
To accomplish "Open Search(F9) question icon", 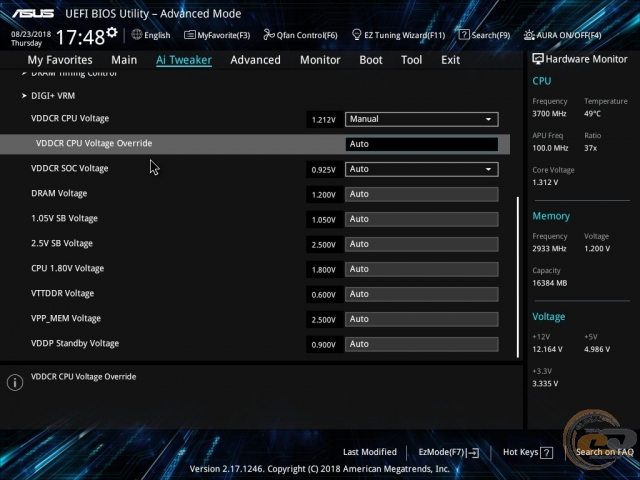I will [464, 35].
